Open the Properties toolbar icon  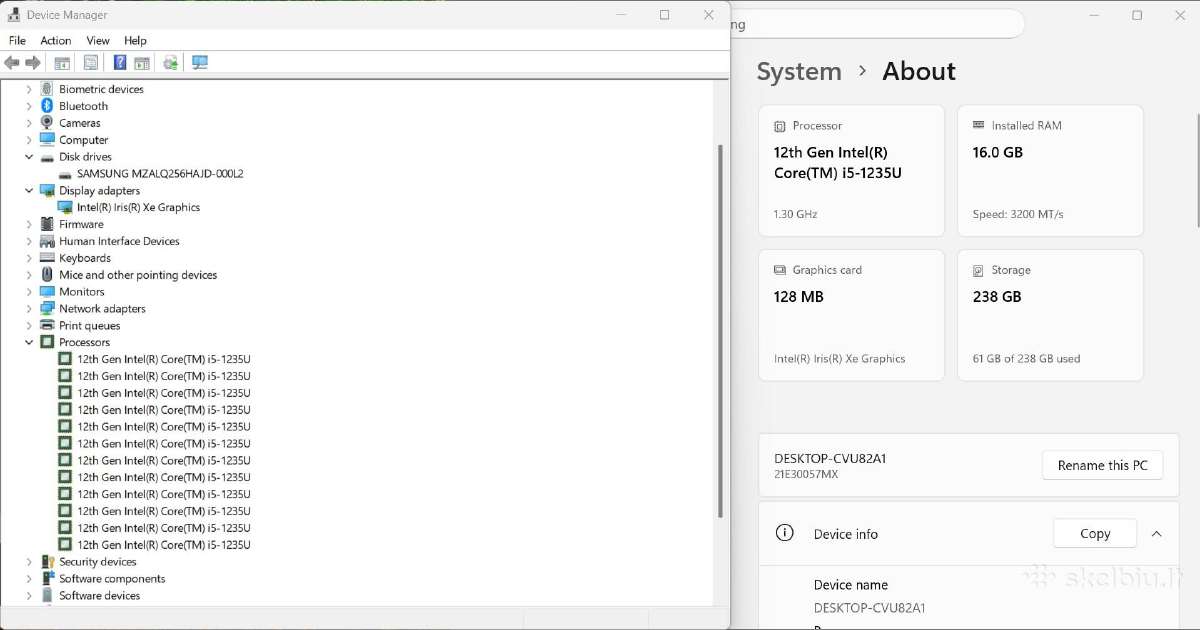pyautogui.click(x=91, y=63)
